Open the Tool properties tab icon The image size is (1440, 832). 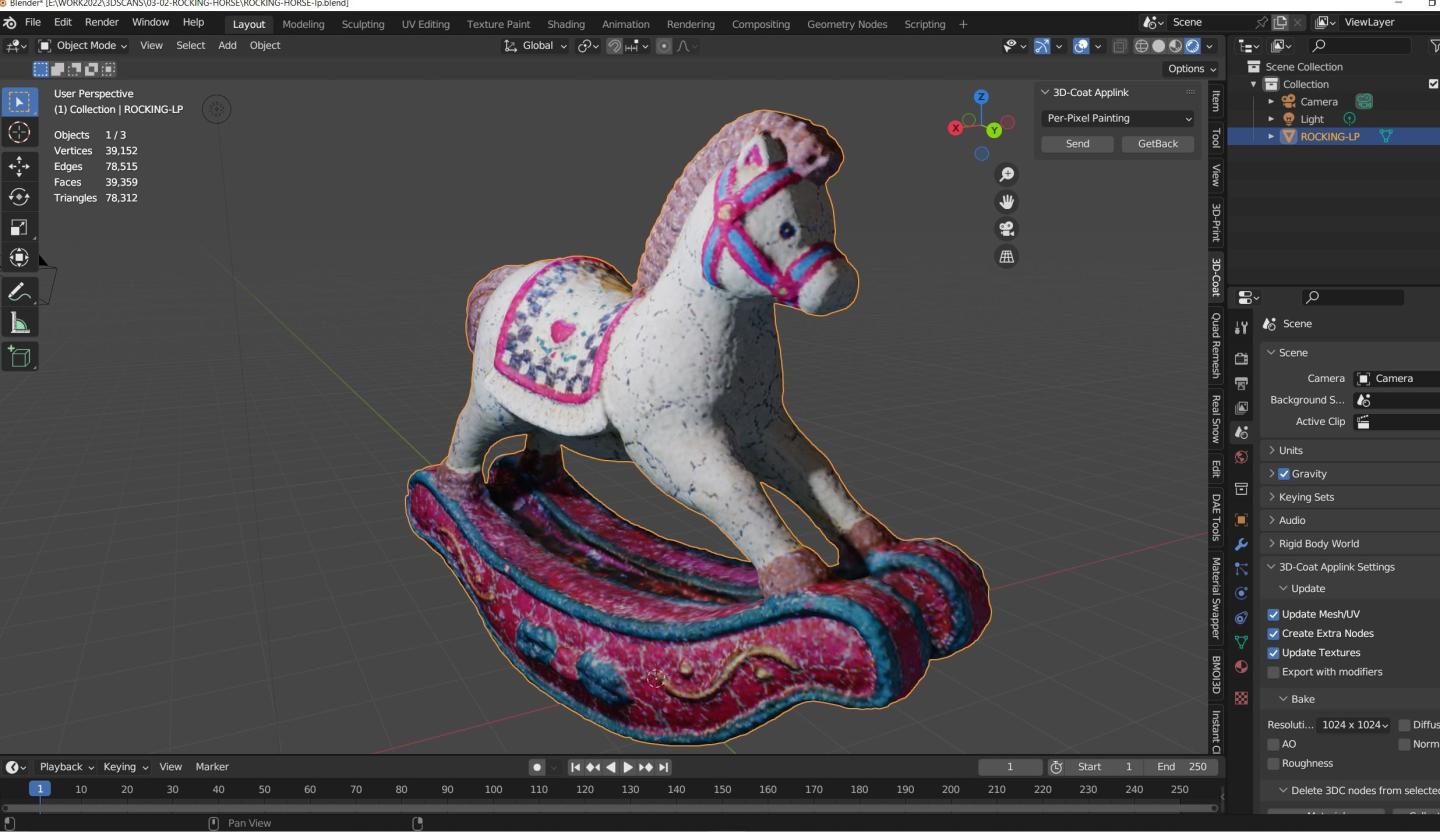(1241, 328)
